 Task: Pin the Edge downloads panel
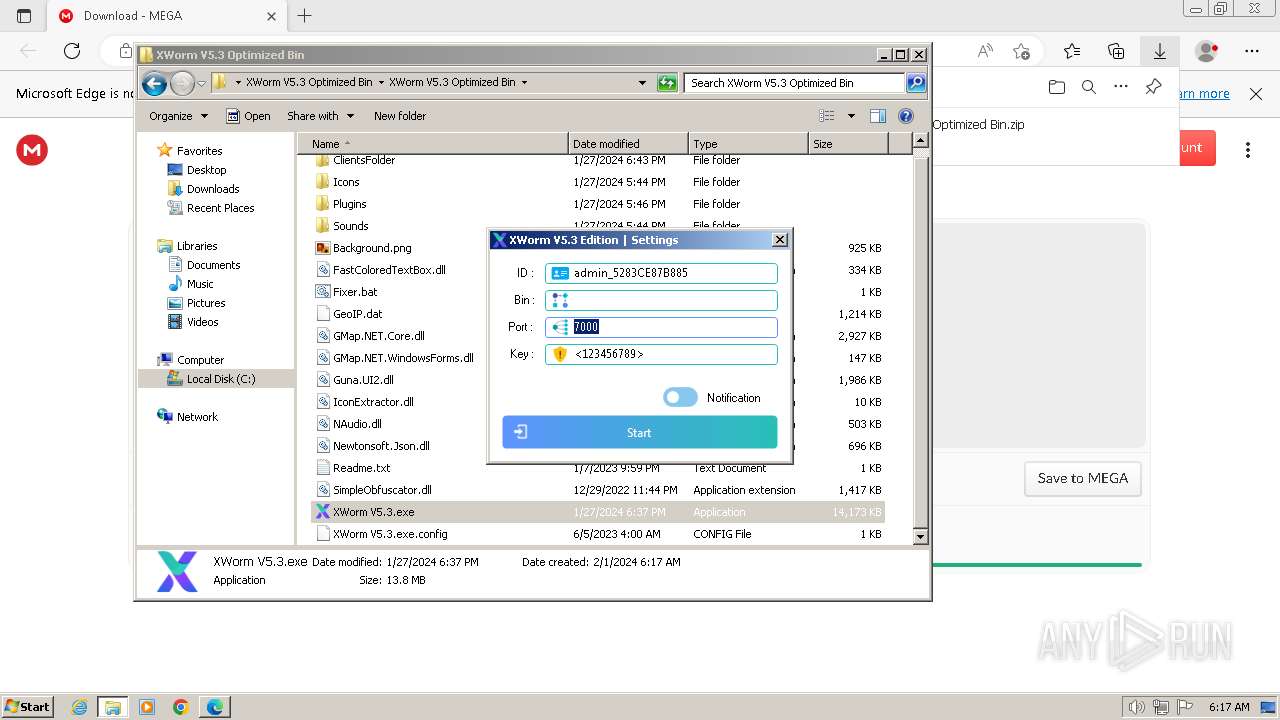1153,87
